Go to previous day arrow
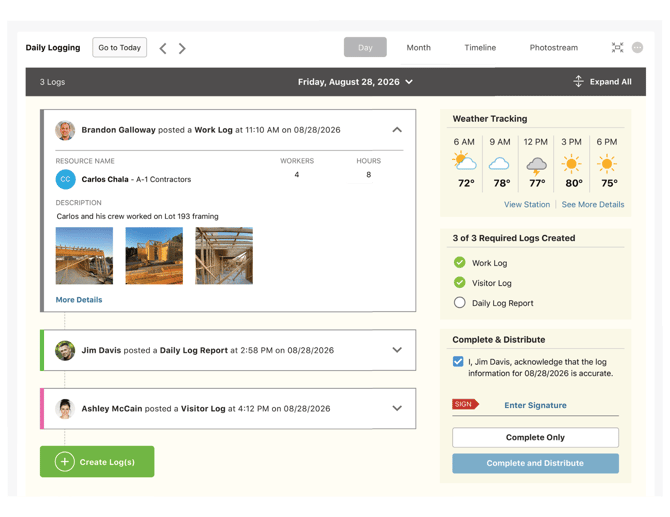 163,48
